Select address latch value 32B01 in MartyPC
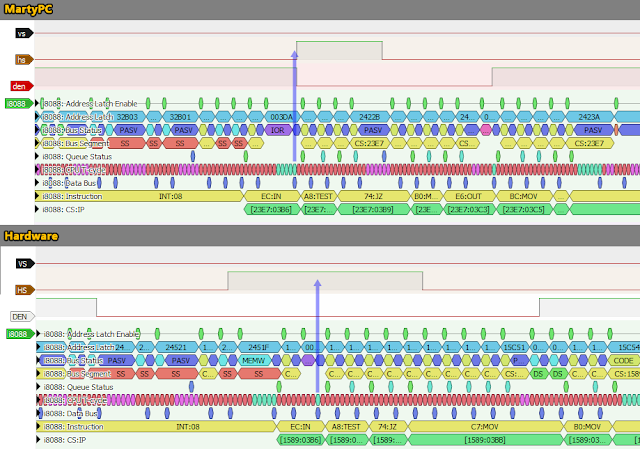 180,117
